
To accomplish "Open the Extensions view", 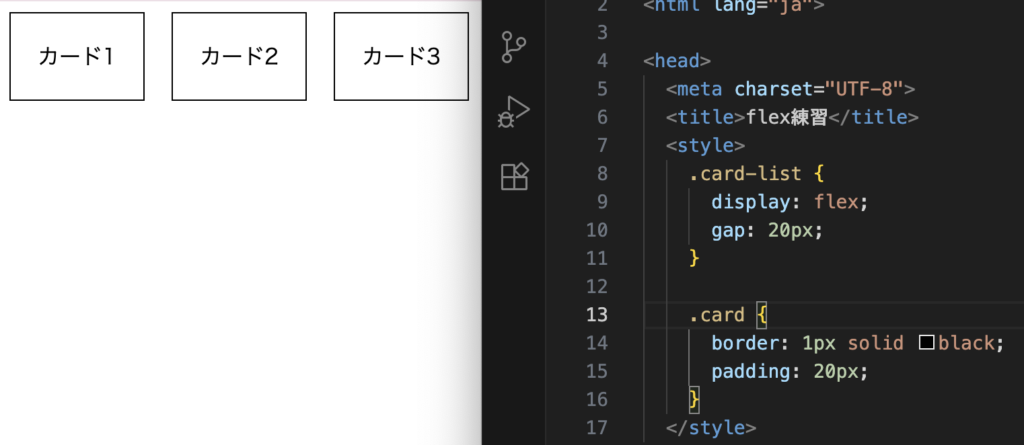I will point(514,176).
